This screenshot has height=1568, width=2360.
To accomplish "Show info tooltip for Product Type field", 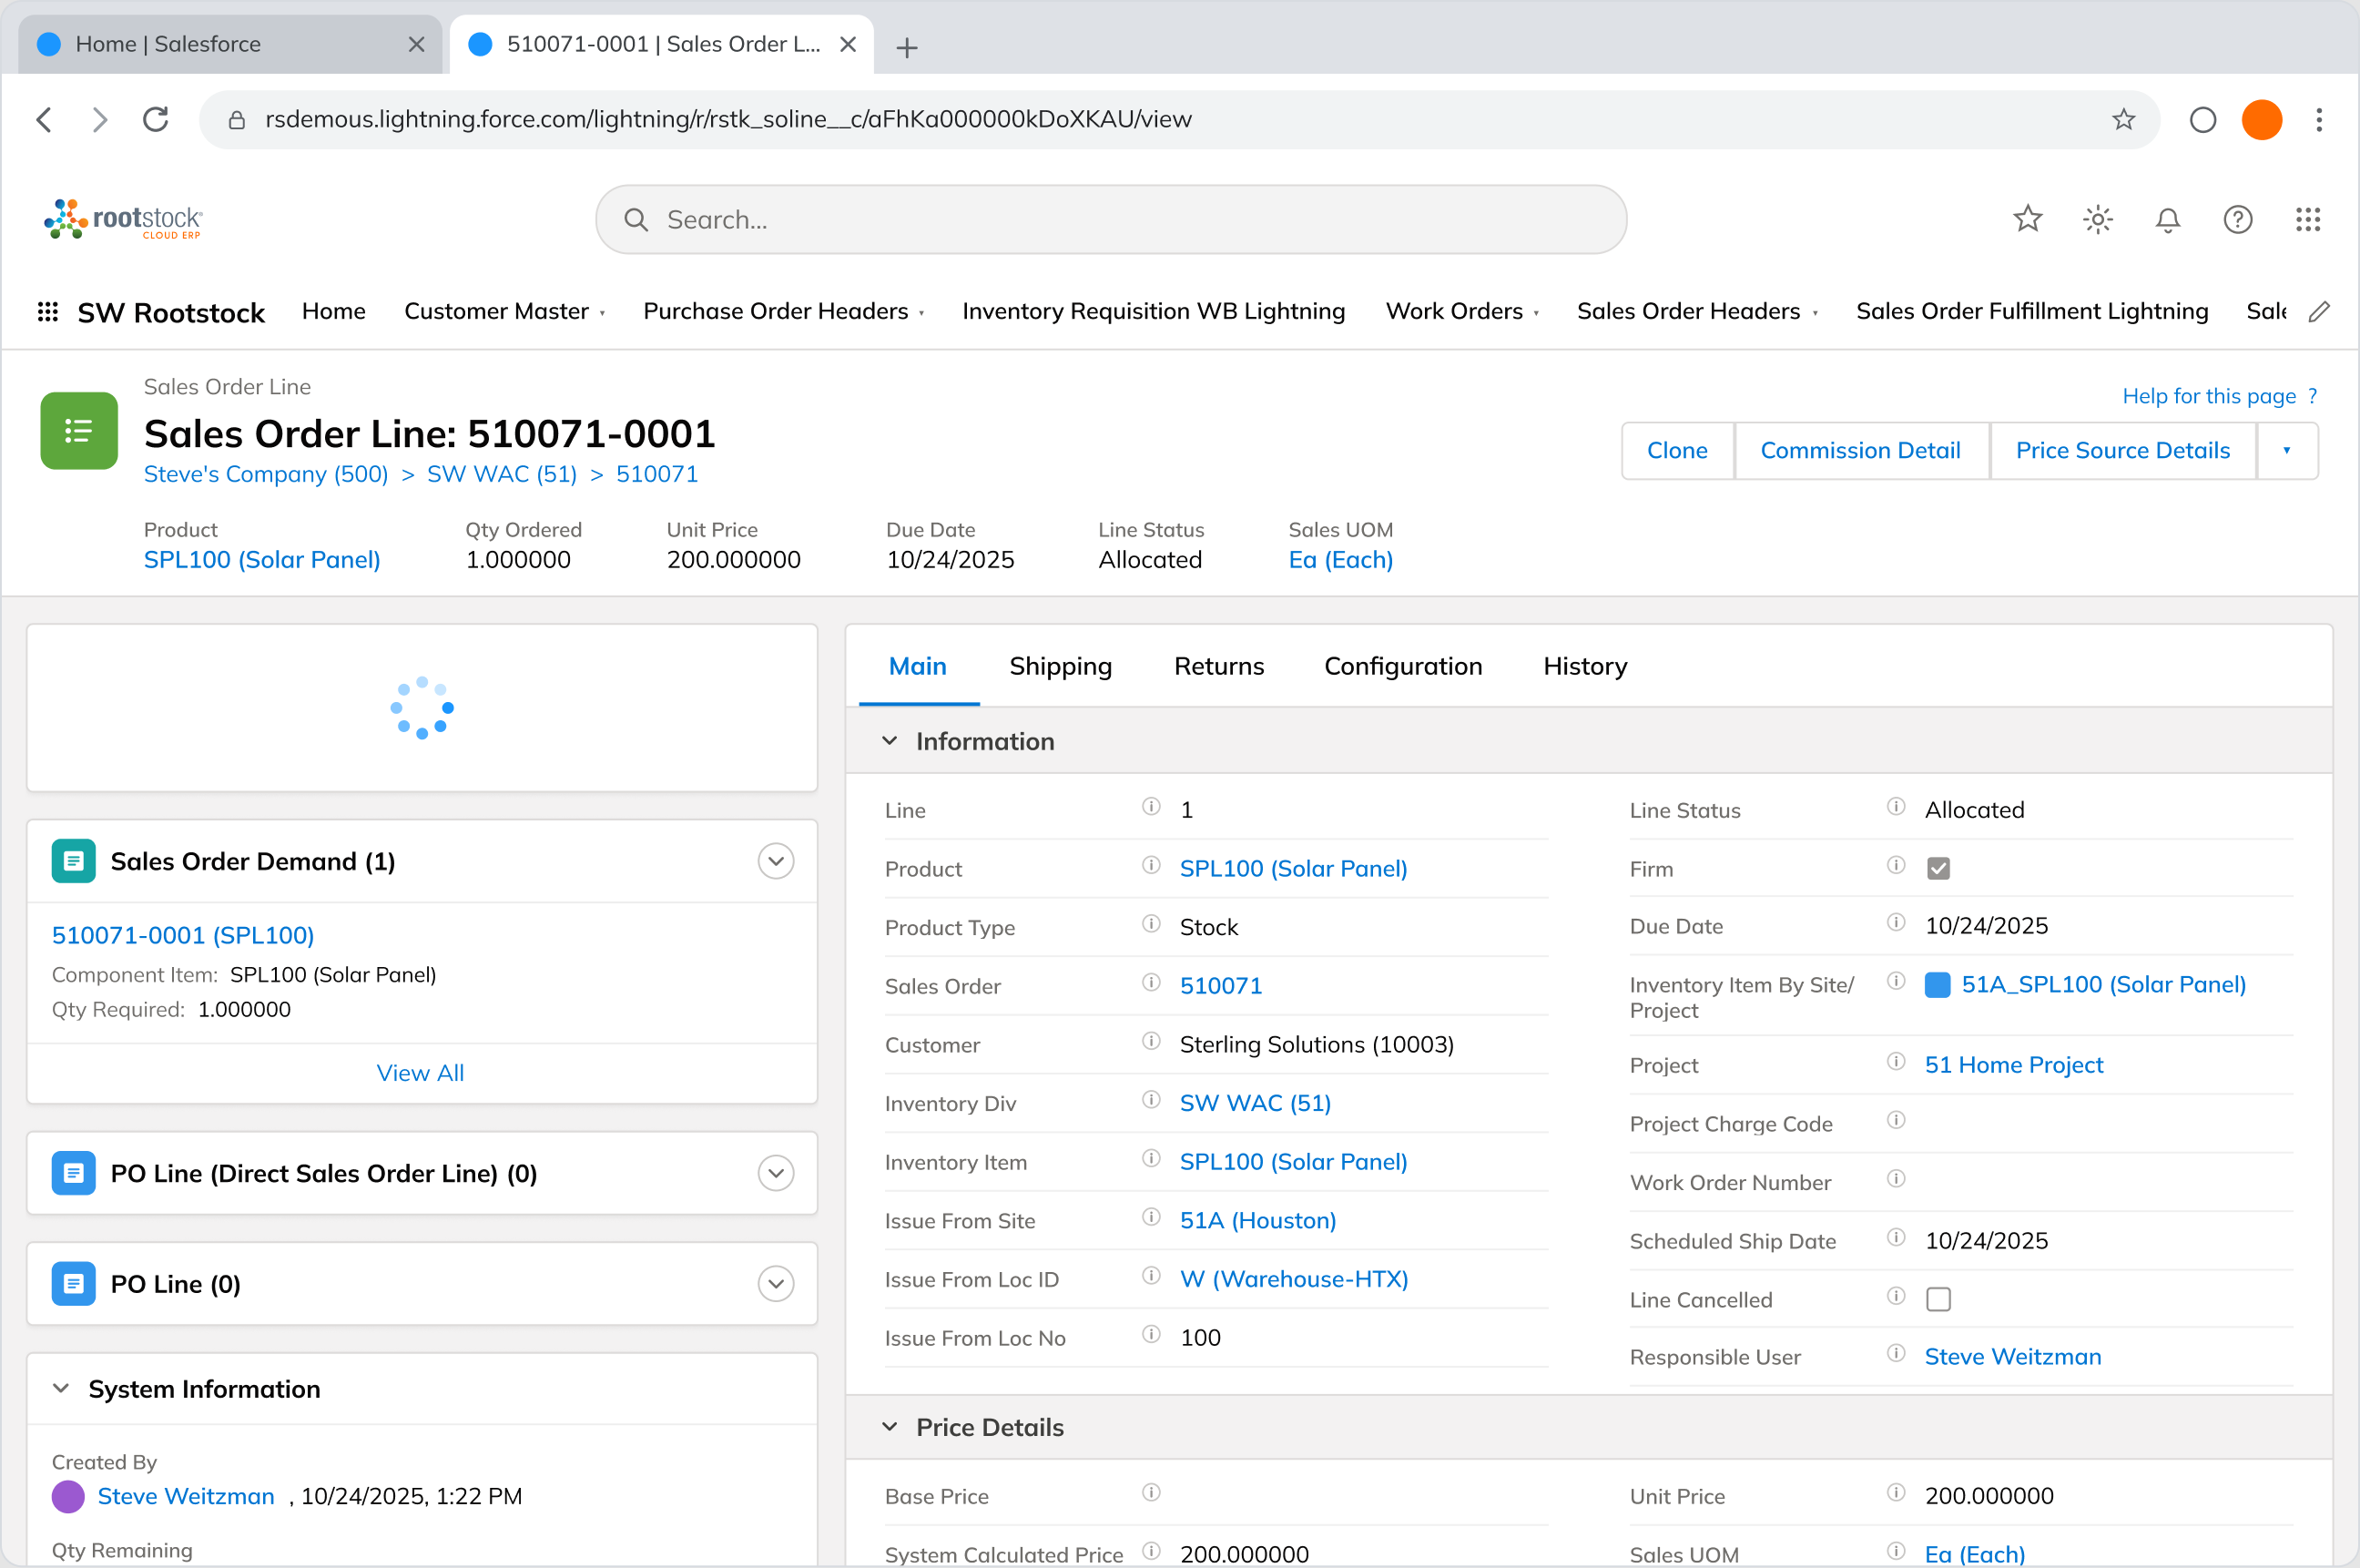I will 1151,923.
